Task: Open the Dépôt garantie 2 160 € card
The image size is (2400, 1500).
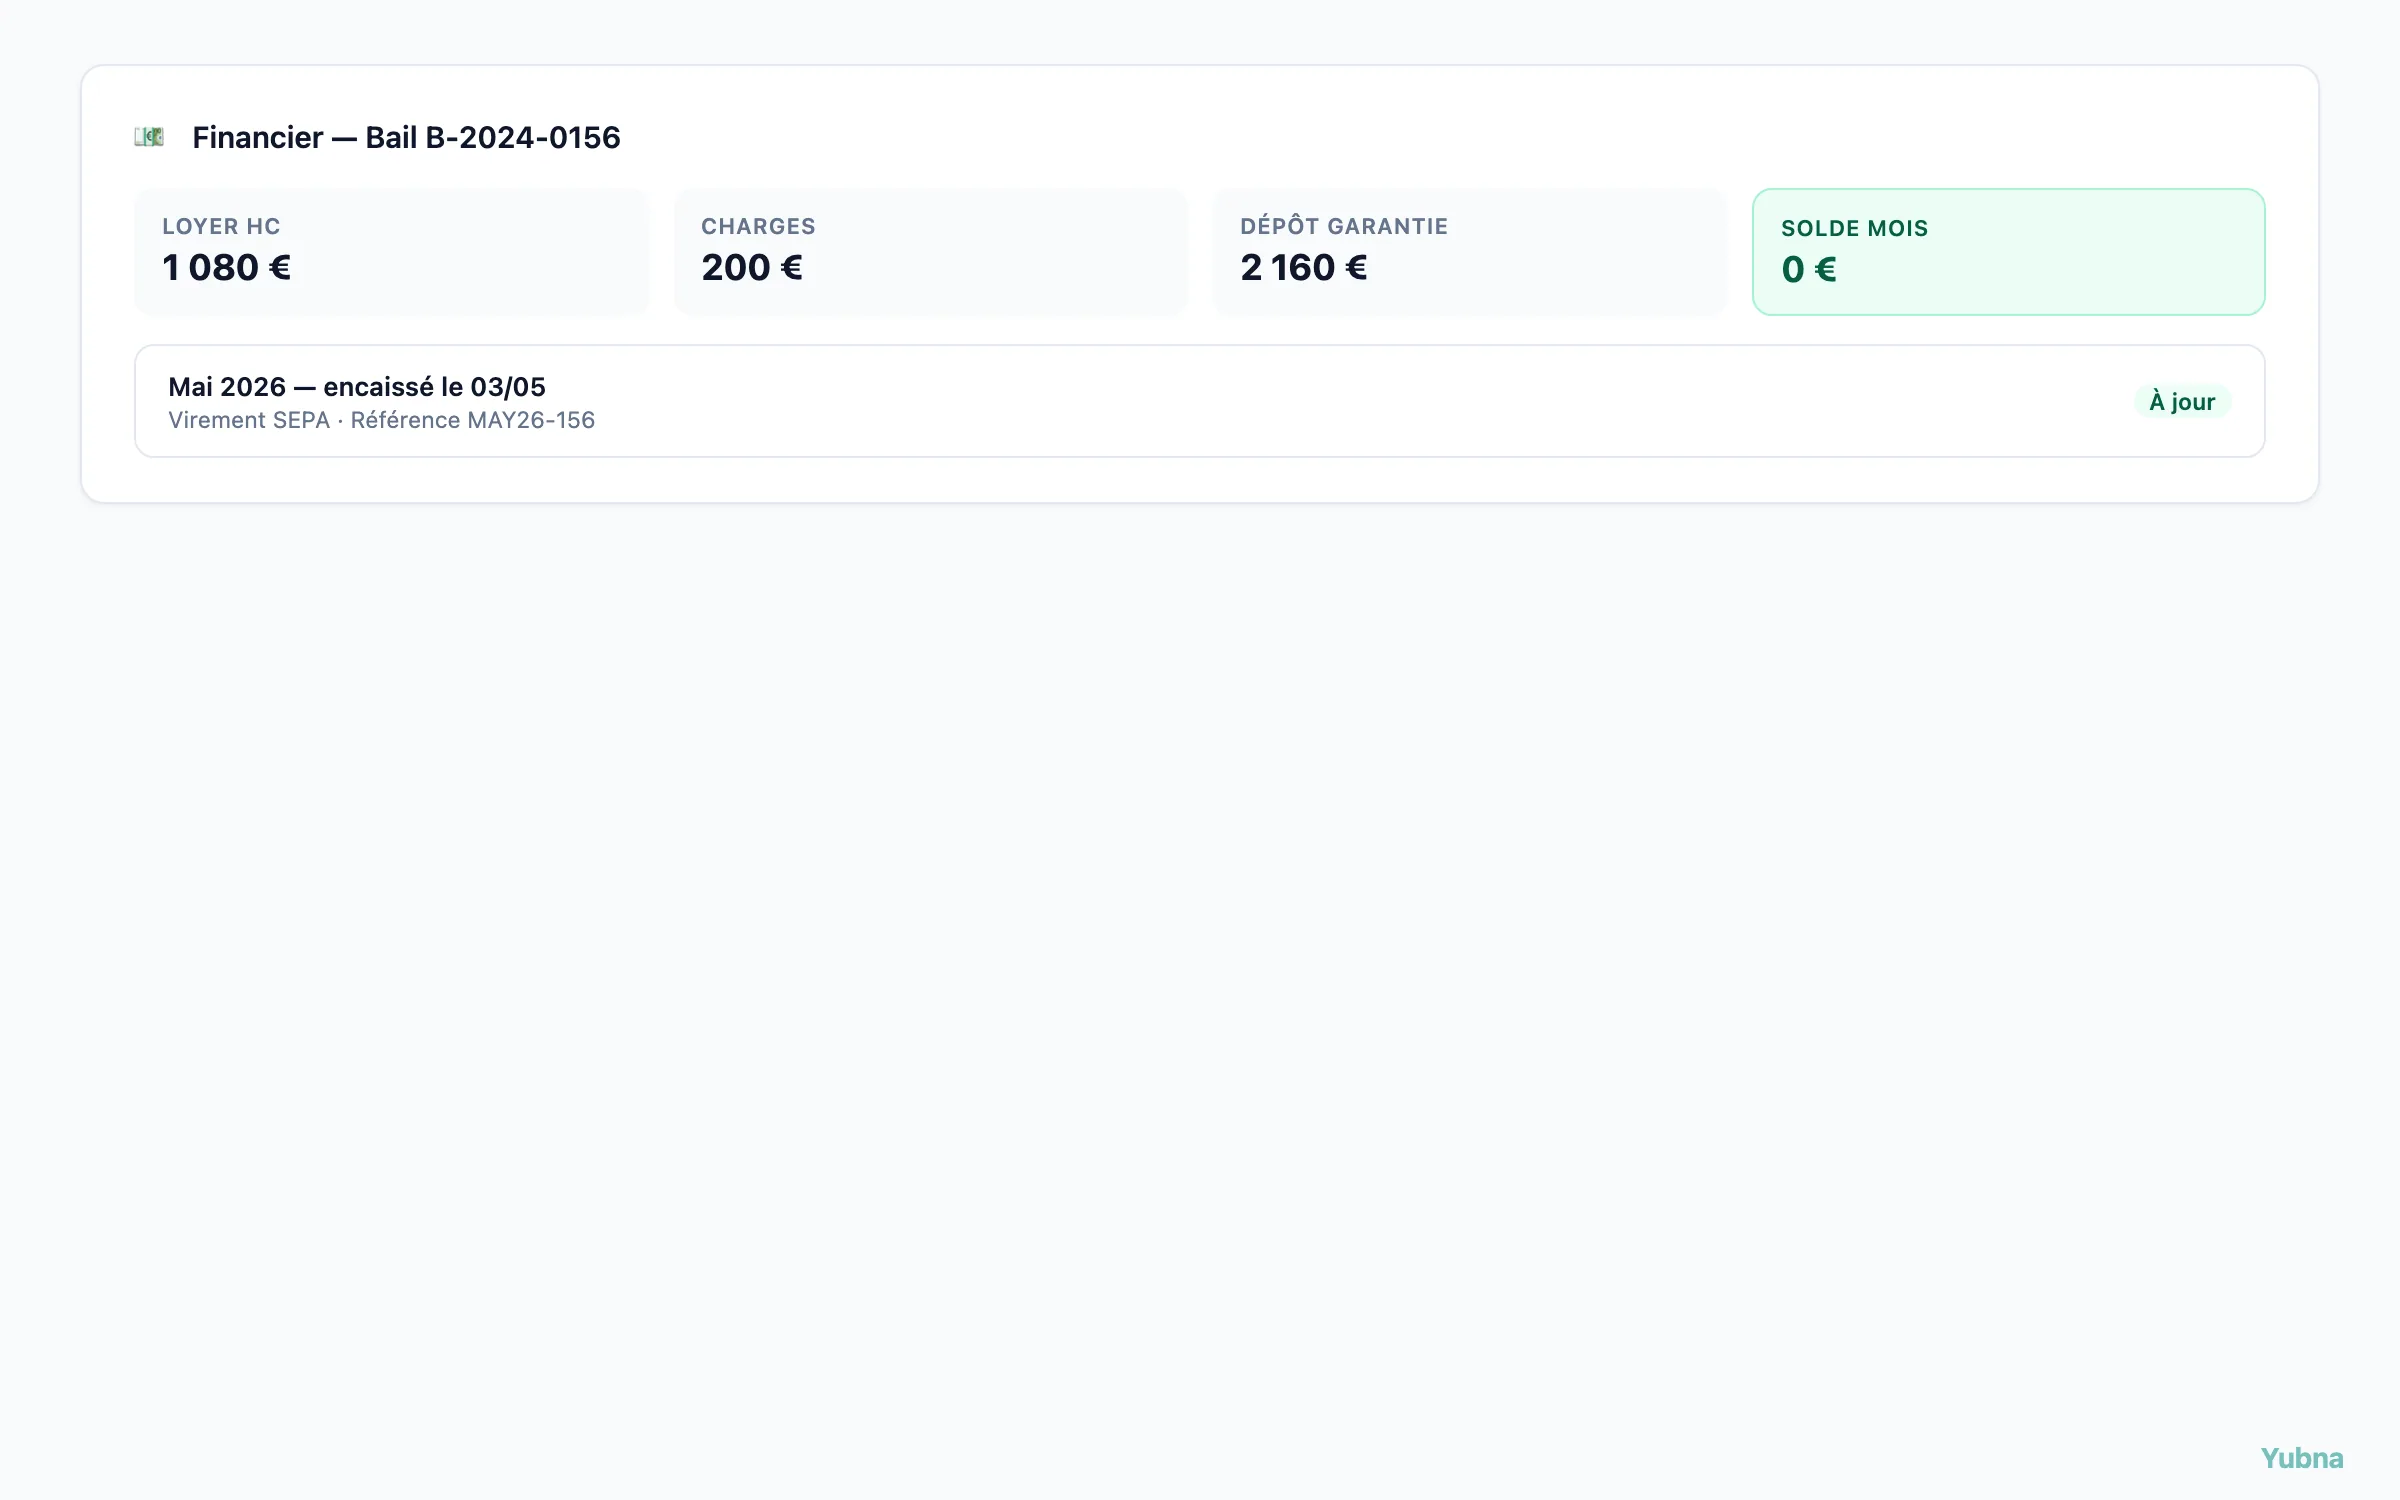Action: (x=1469, y=252)
